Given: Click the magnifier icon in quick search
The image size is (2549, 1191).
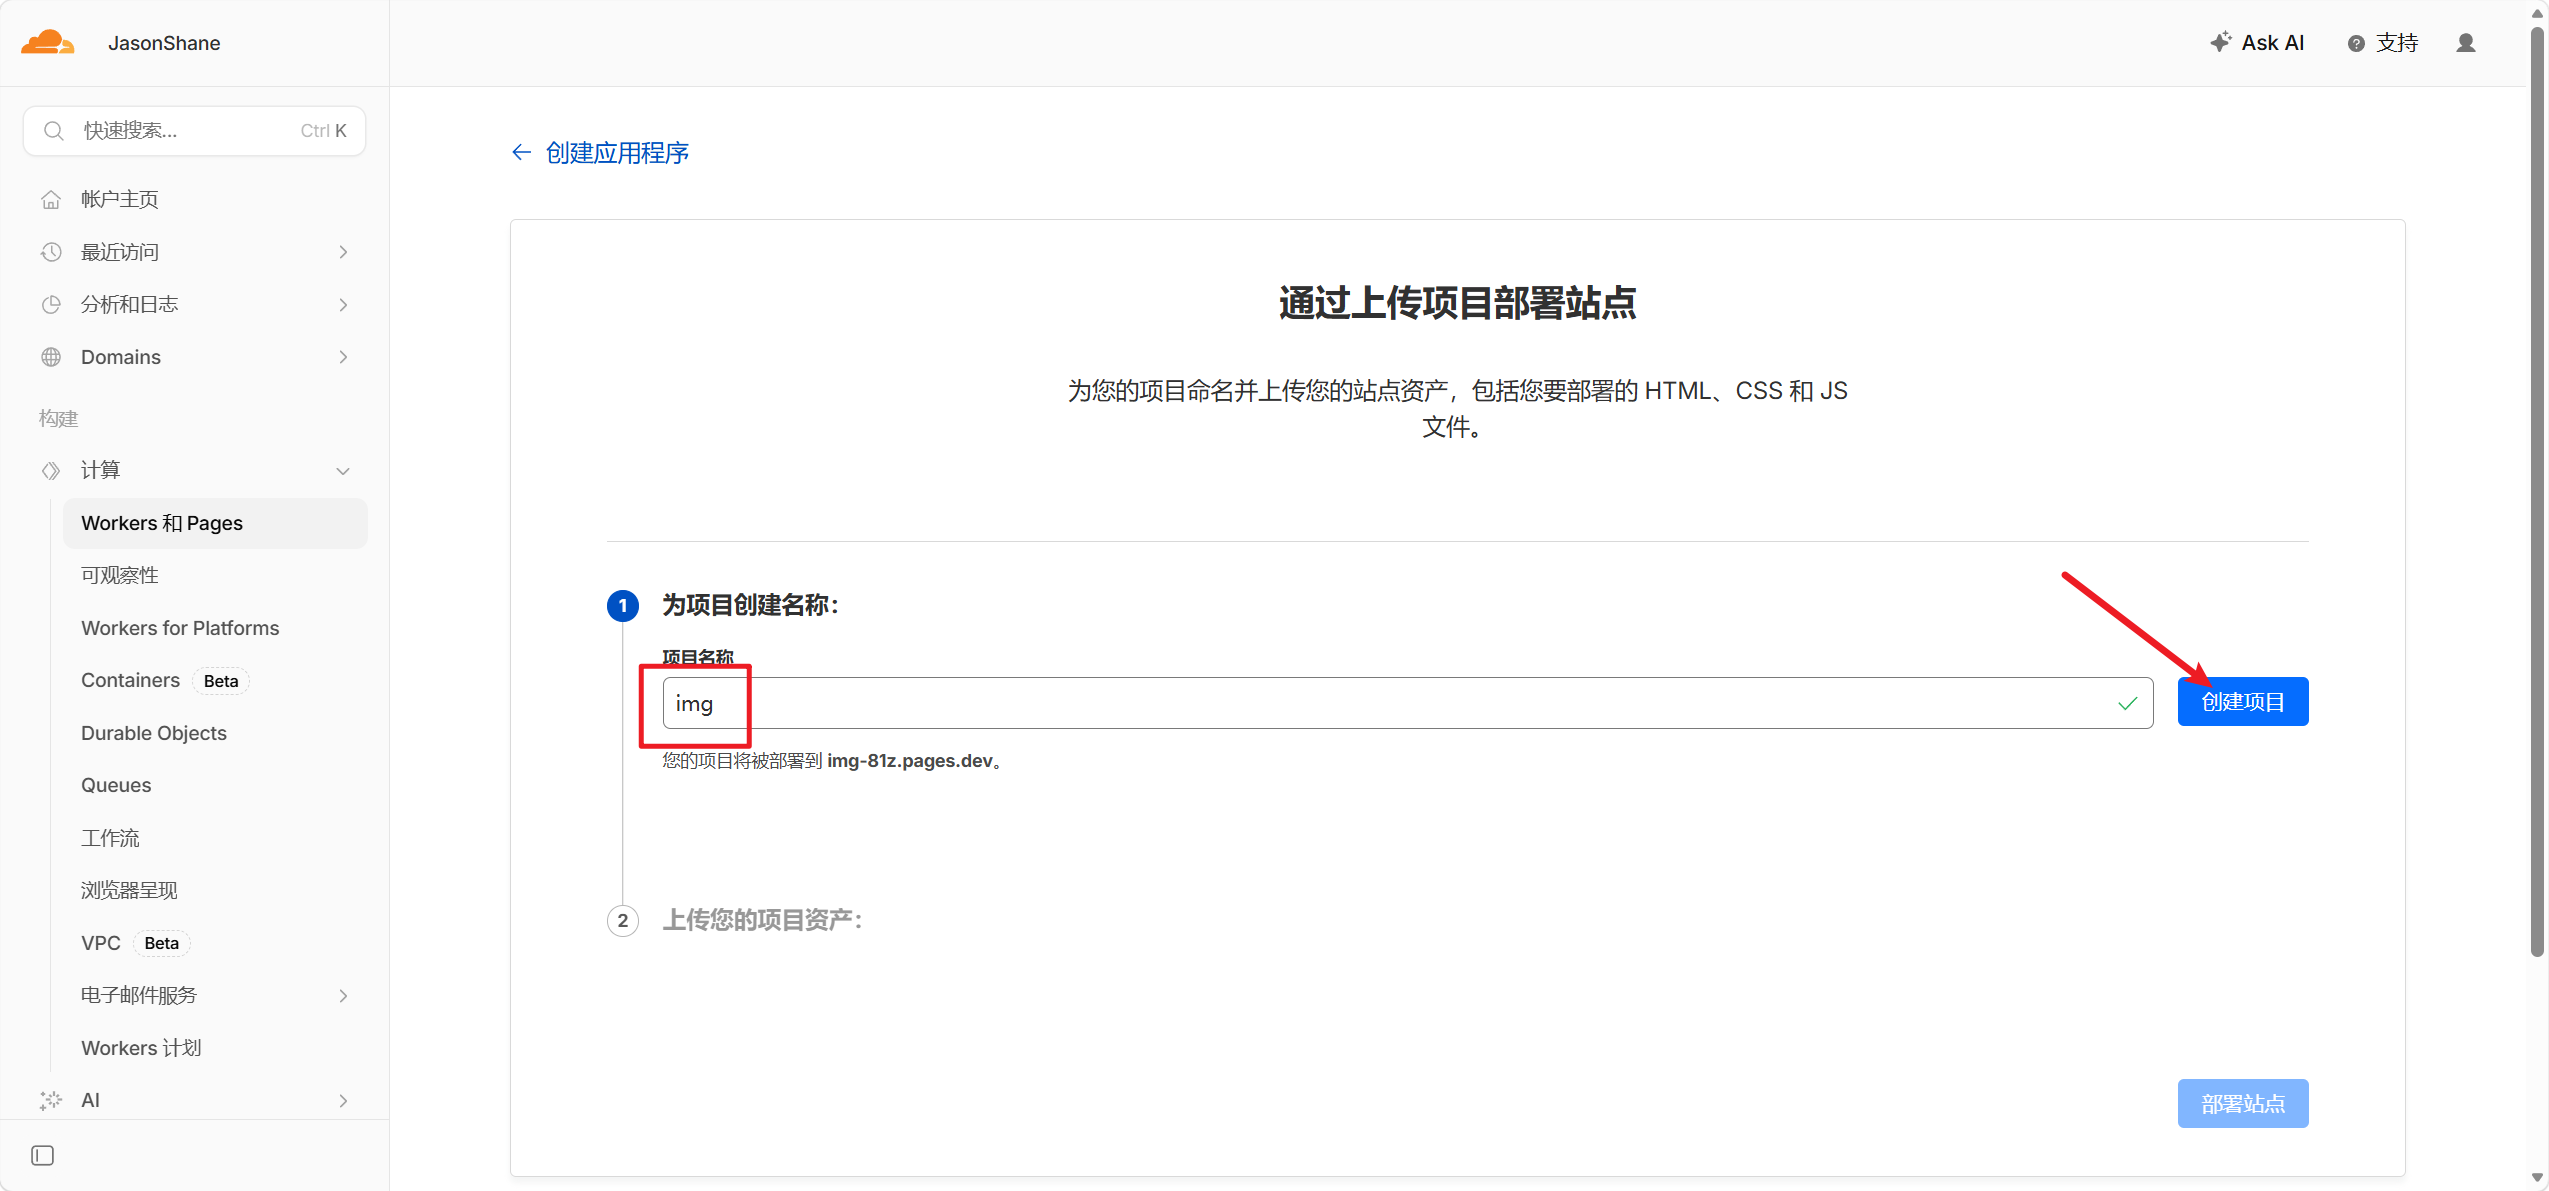Looking at the screenshot, I should (54, 131).
